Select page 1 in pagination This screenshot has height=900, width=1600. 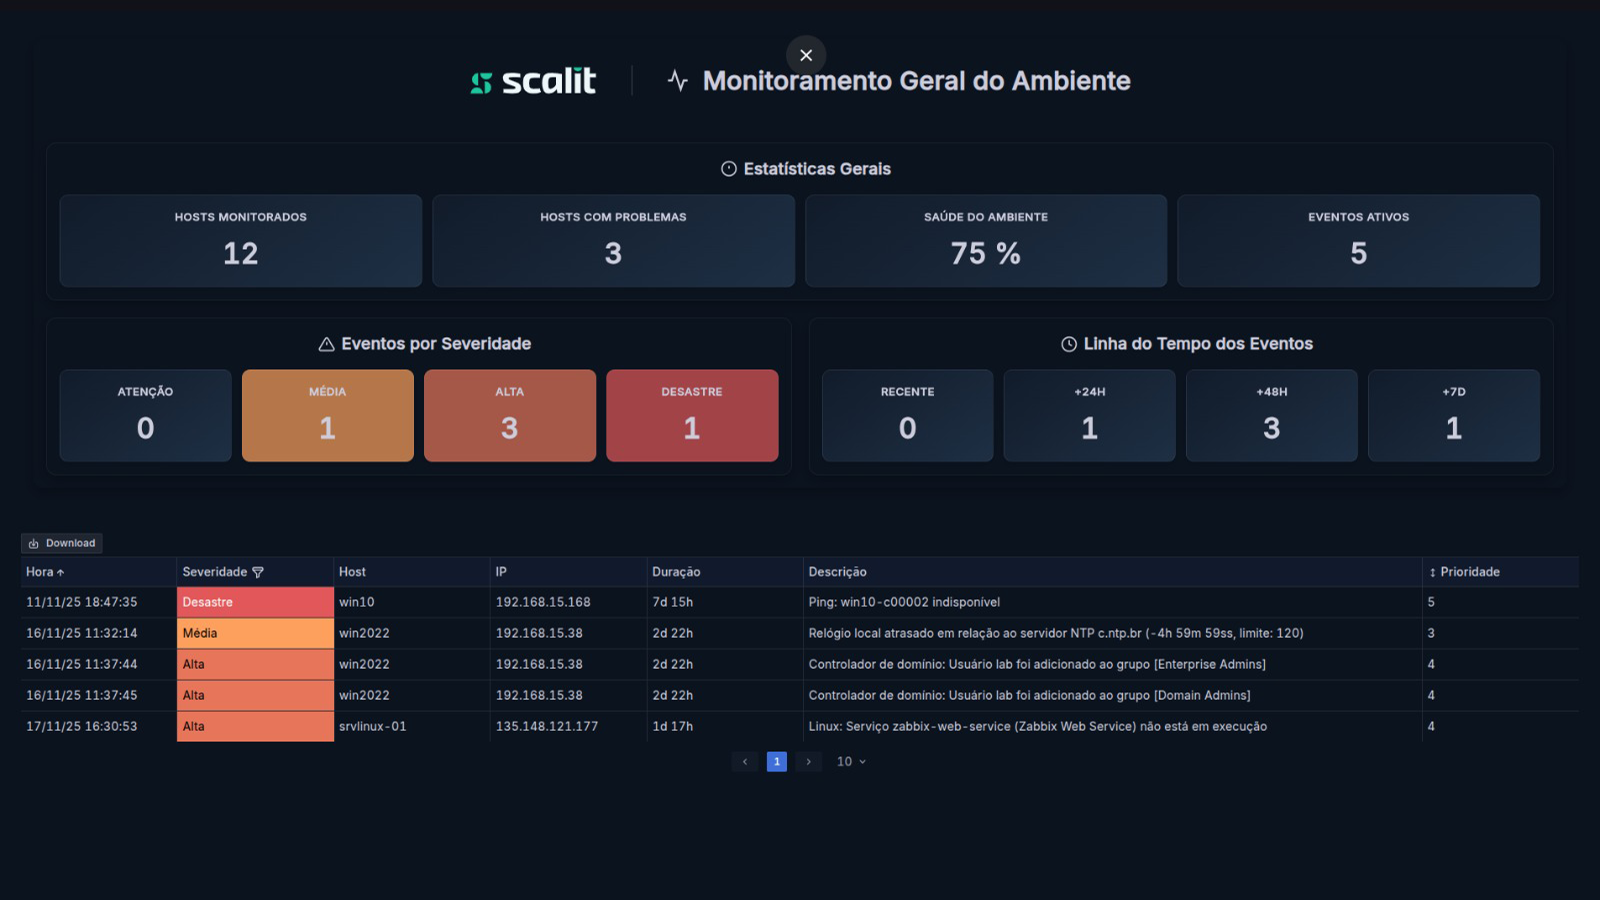(x=777, y=762)
